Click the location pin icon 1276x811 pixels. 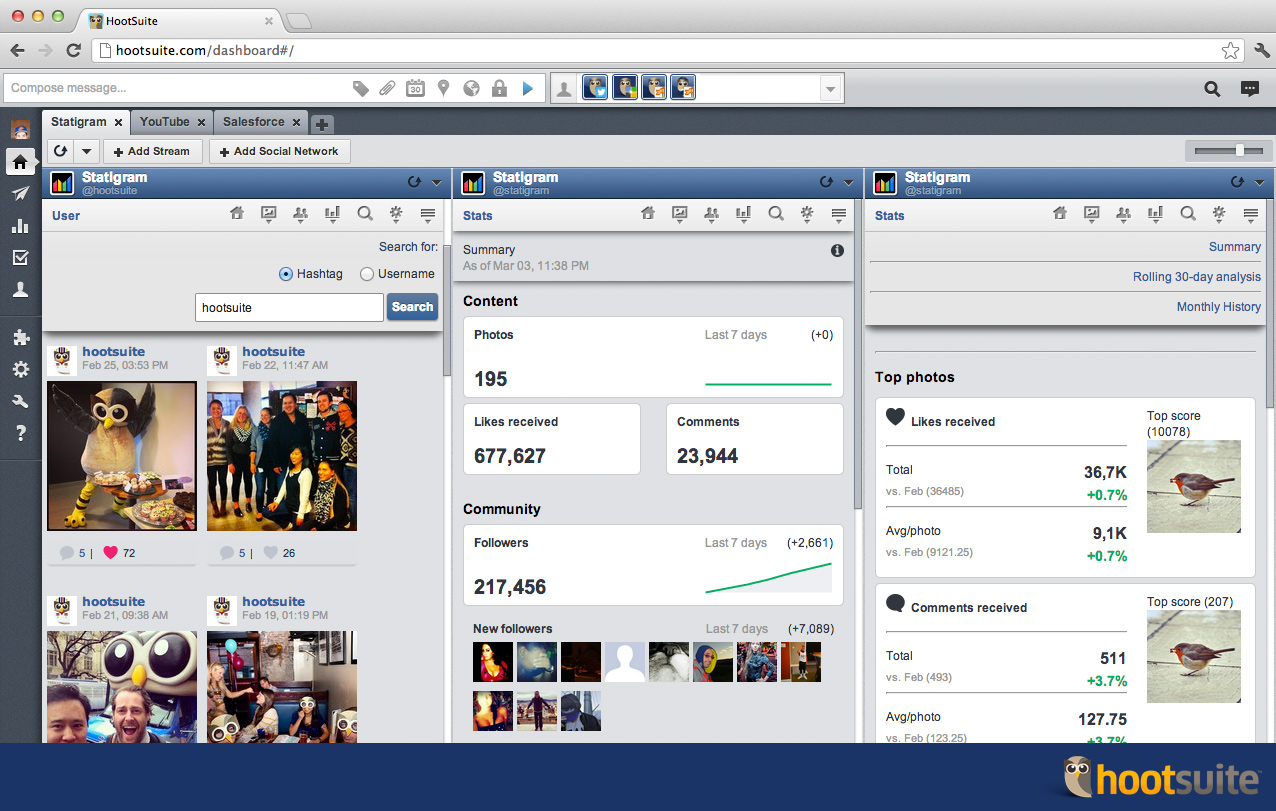444,89
